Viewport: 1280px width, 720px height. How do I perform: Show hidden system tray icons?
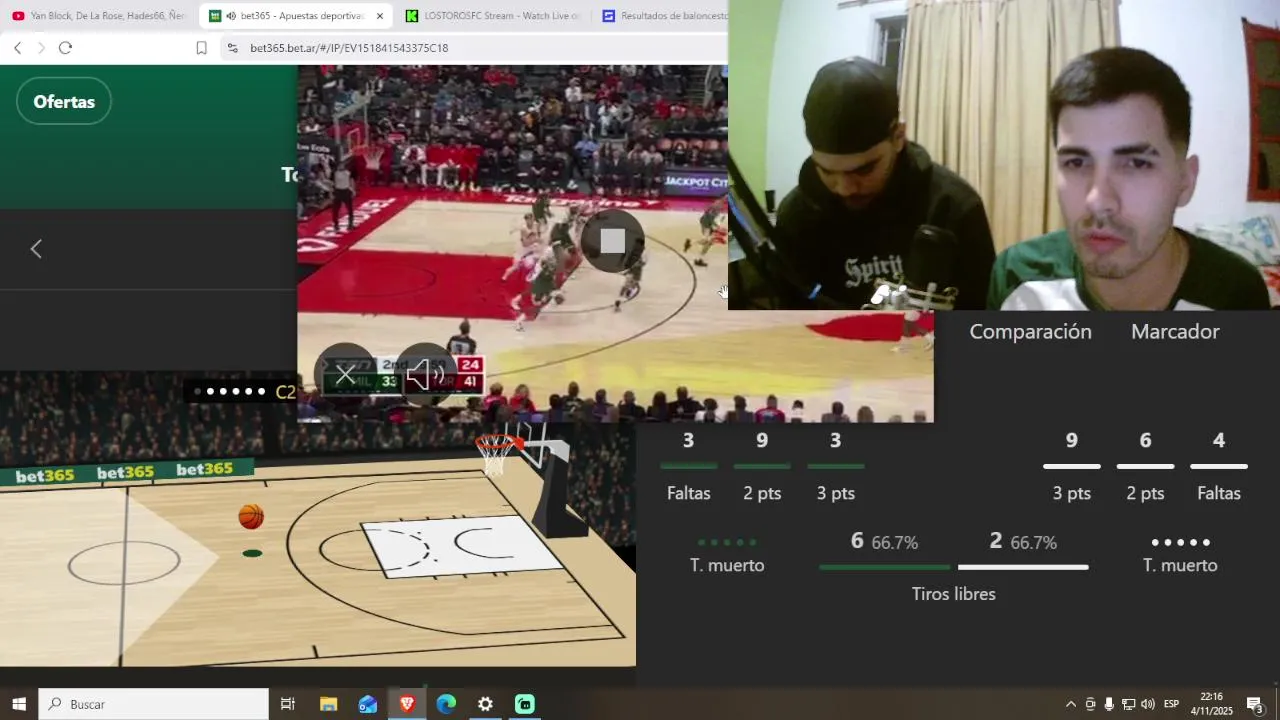pos(1071,704)
